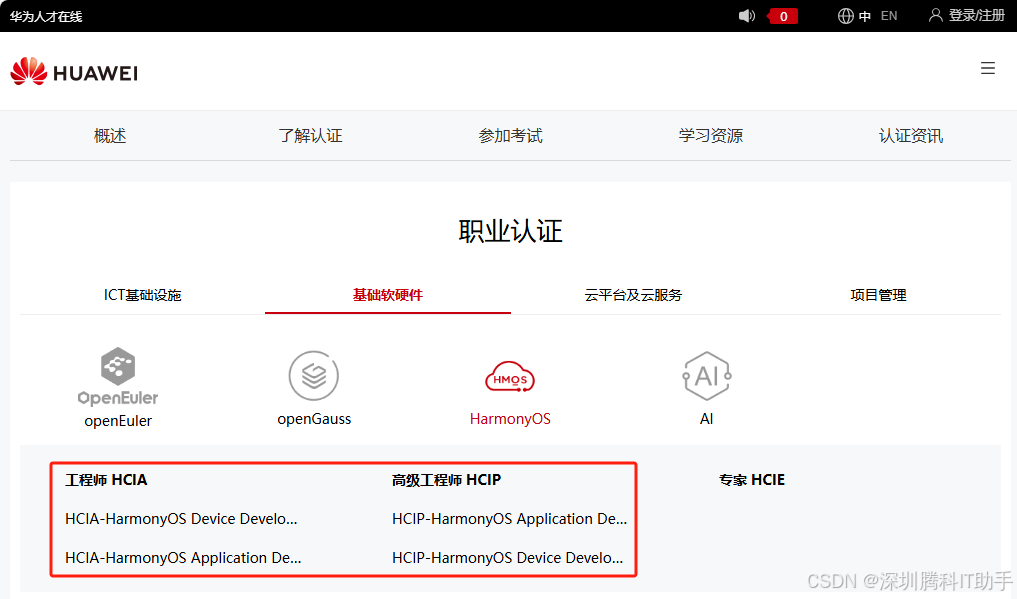Click the red HarmonyOS label text
Screen dimensions: 1017x599
[510, 419]
